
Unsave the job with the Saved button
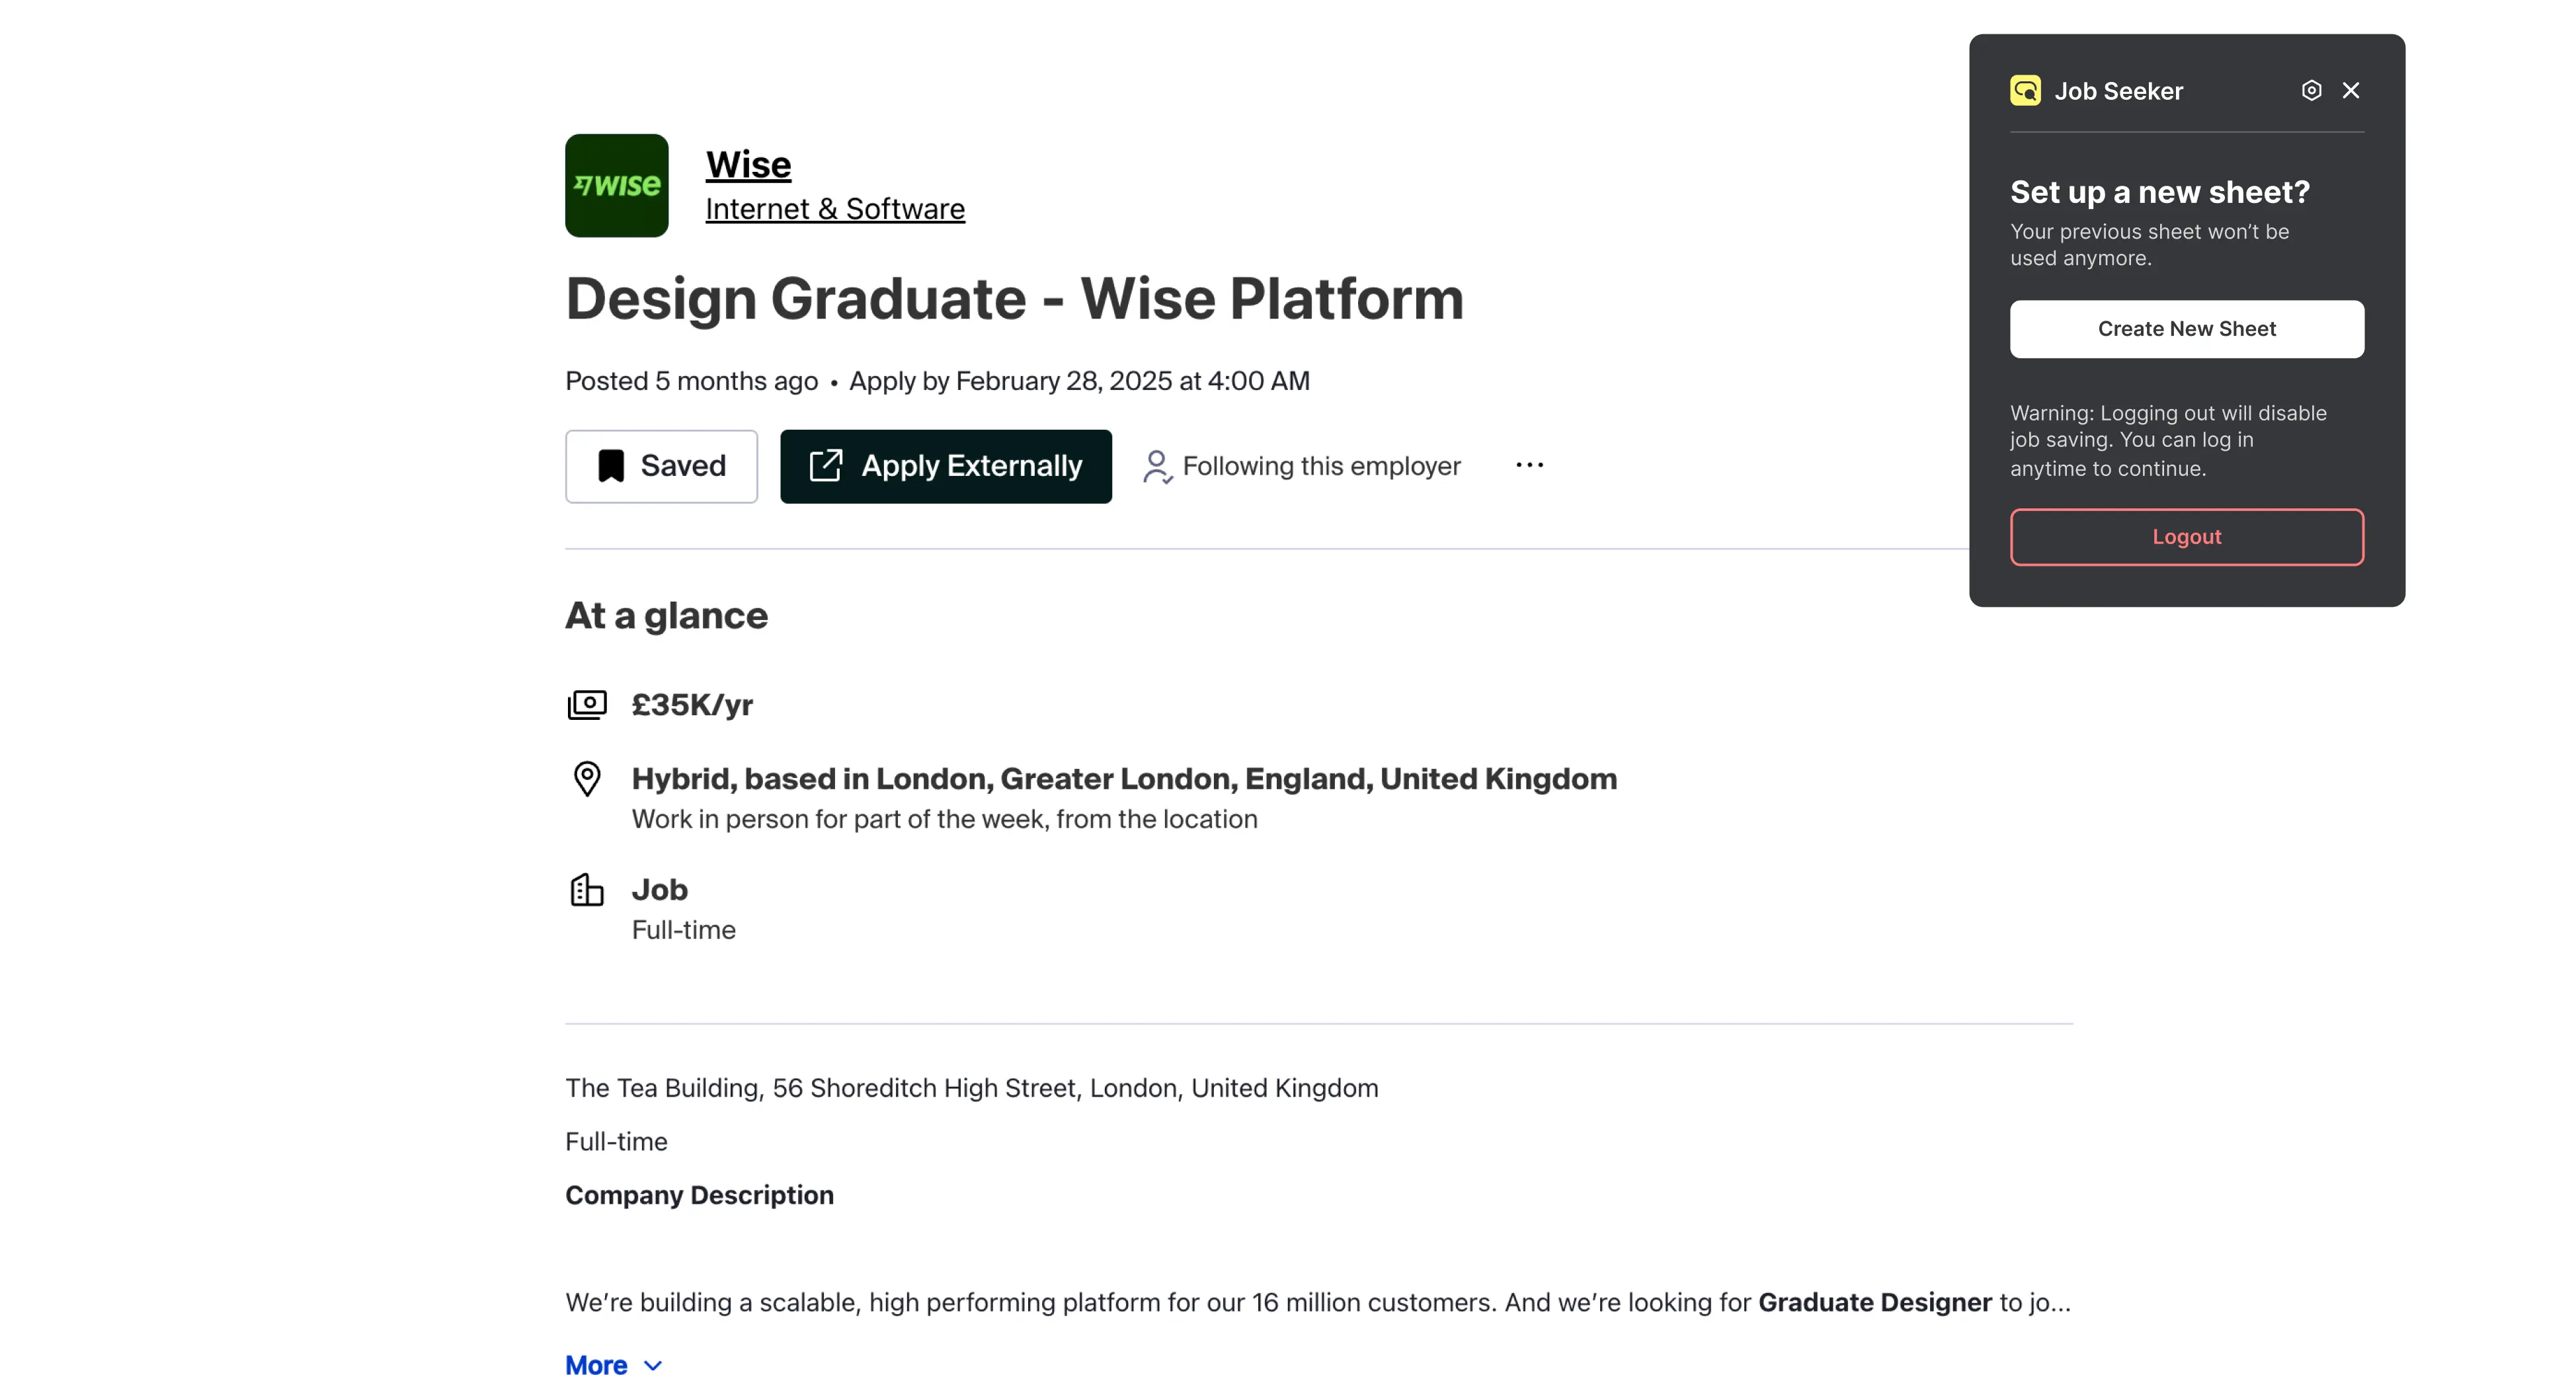pos(661,466)
